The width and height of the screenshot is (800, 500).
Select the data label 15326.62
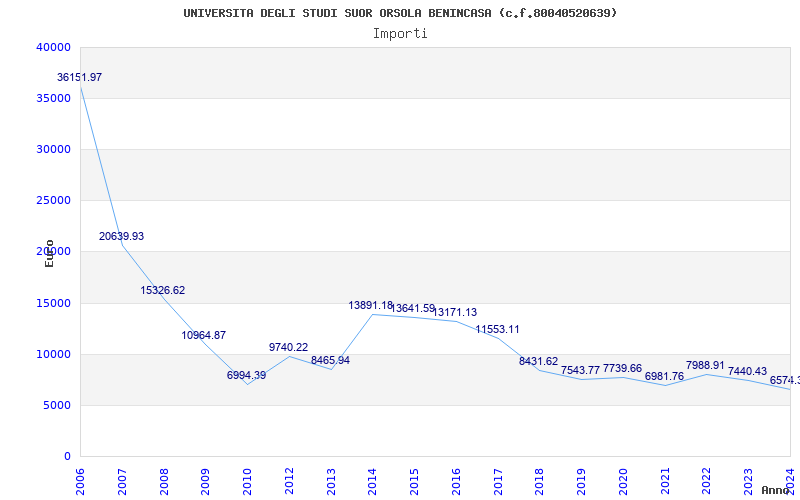tap(163, 290)
